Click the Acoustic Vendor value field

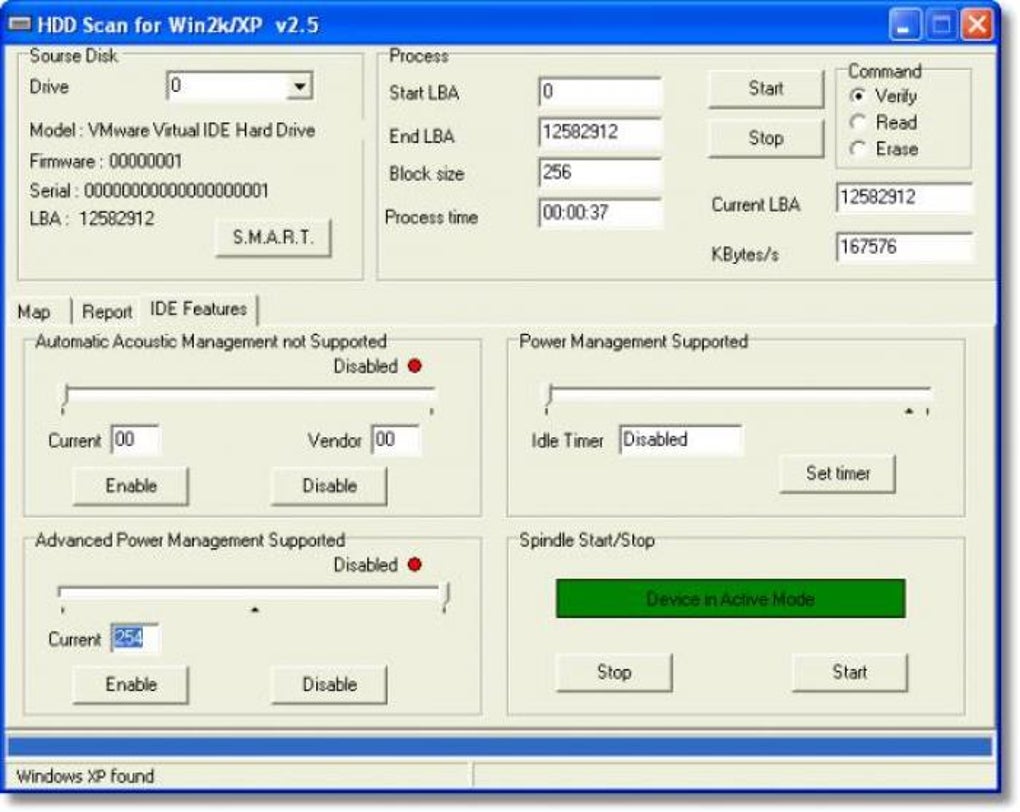(x=396, y=440)
